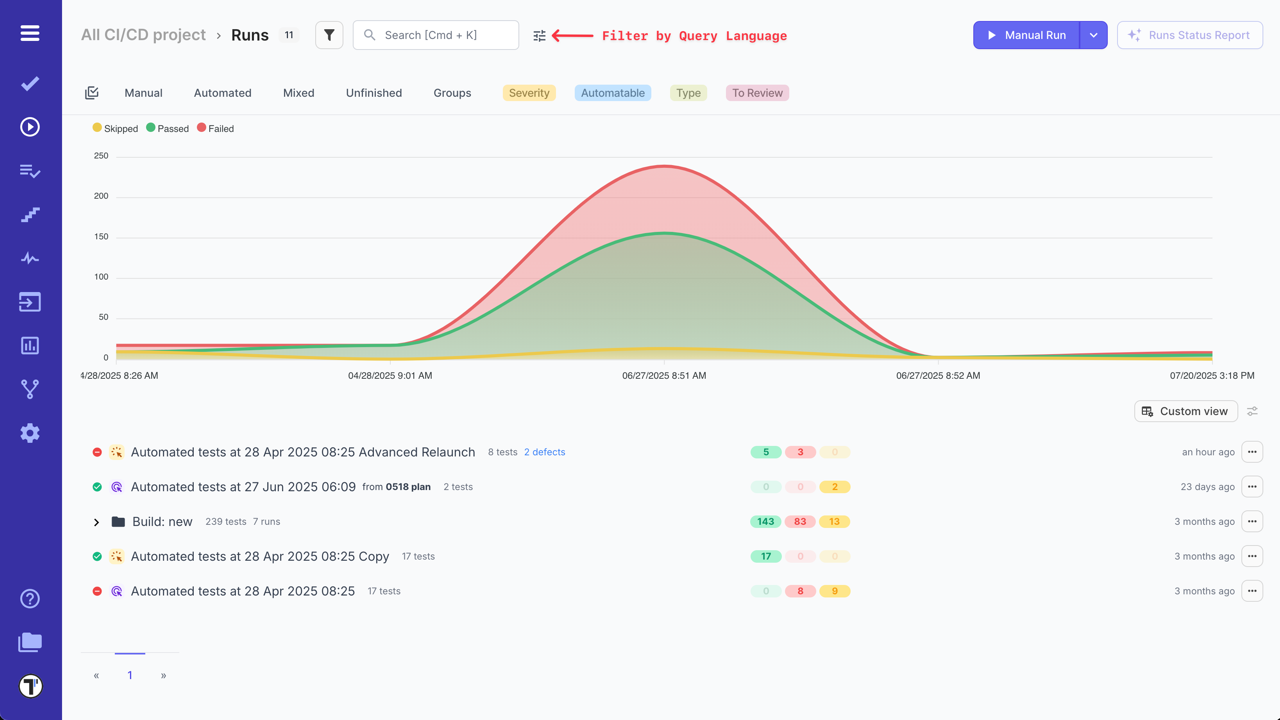Open the Runs play-circle icon in sidebar
The width and height of the screenshot is (1280, 720).
[29, 126]
